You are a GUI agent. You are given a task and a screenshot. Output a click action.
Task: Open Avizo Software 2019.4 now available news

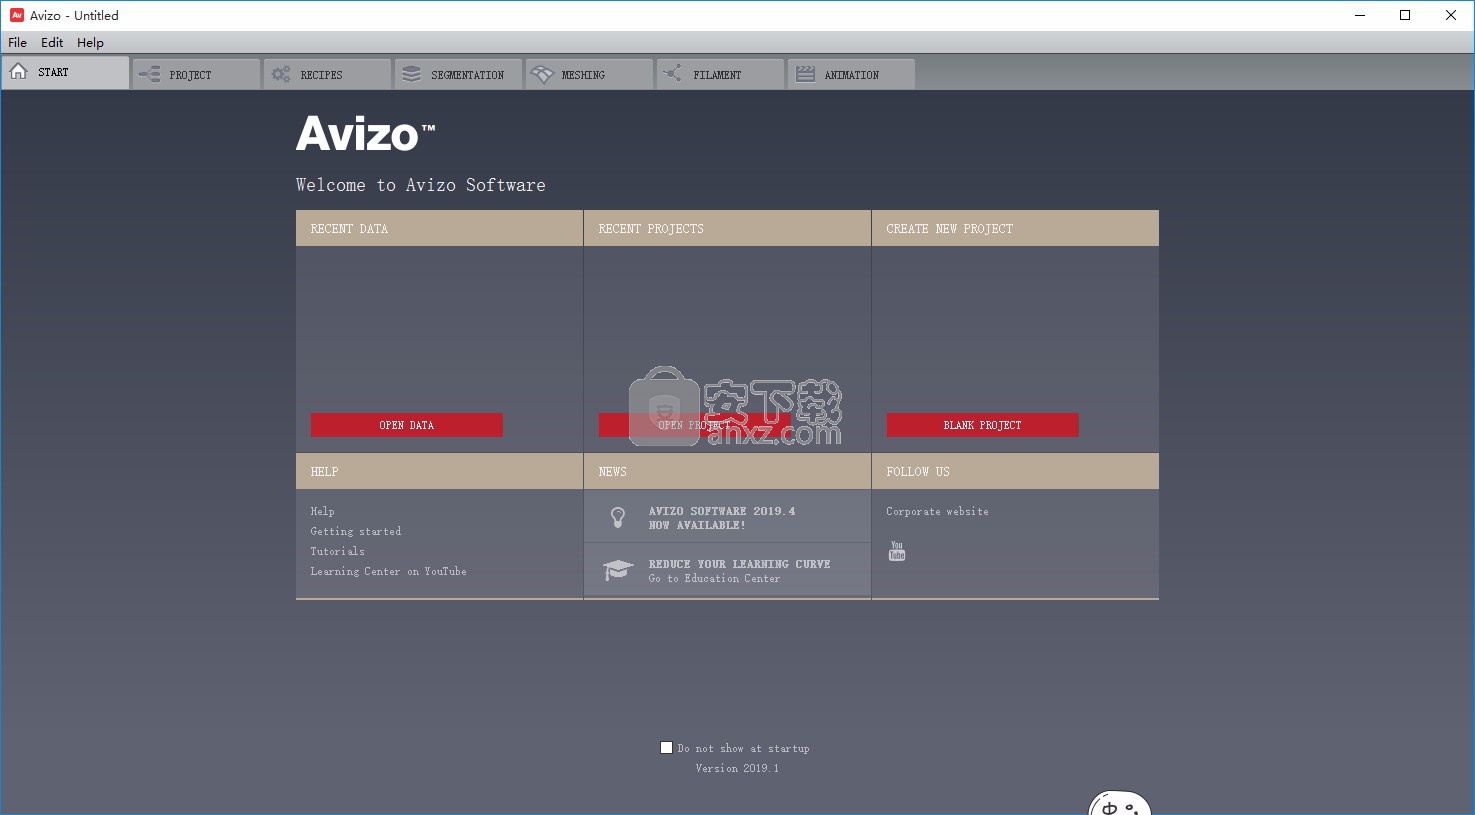(727, 517)
